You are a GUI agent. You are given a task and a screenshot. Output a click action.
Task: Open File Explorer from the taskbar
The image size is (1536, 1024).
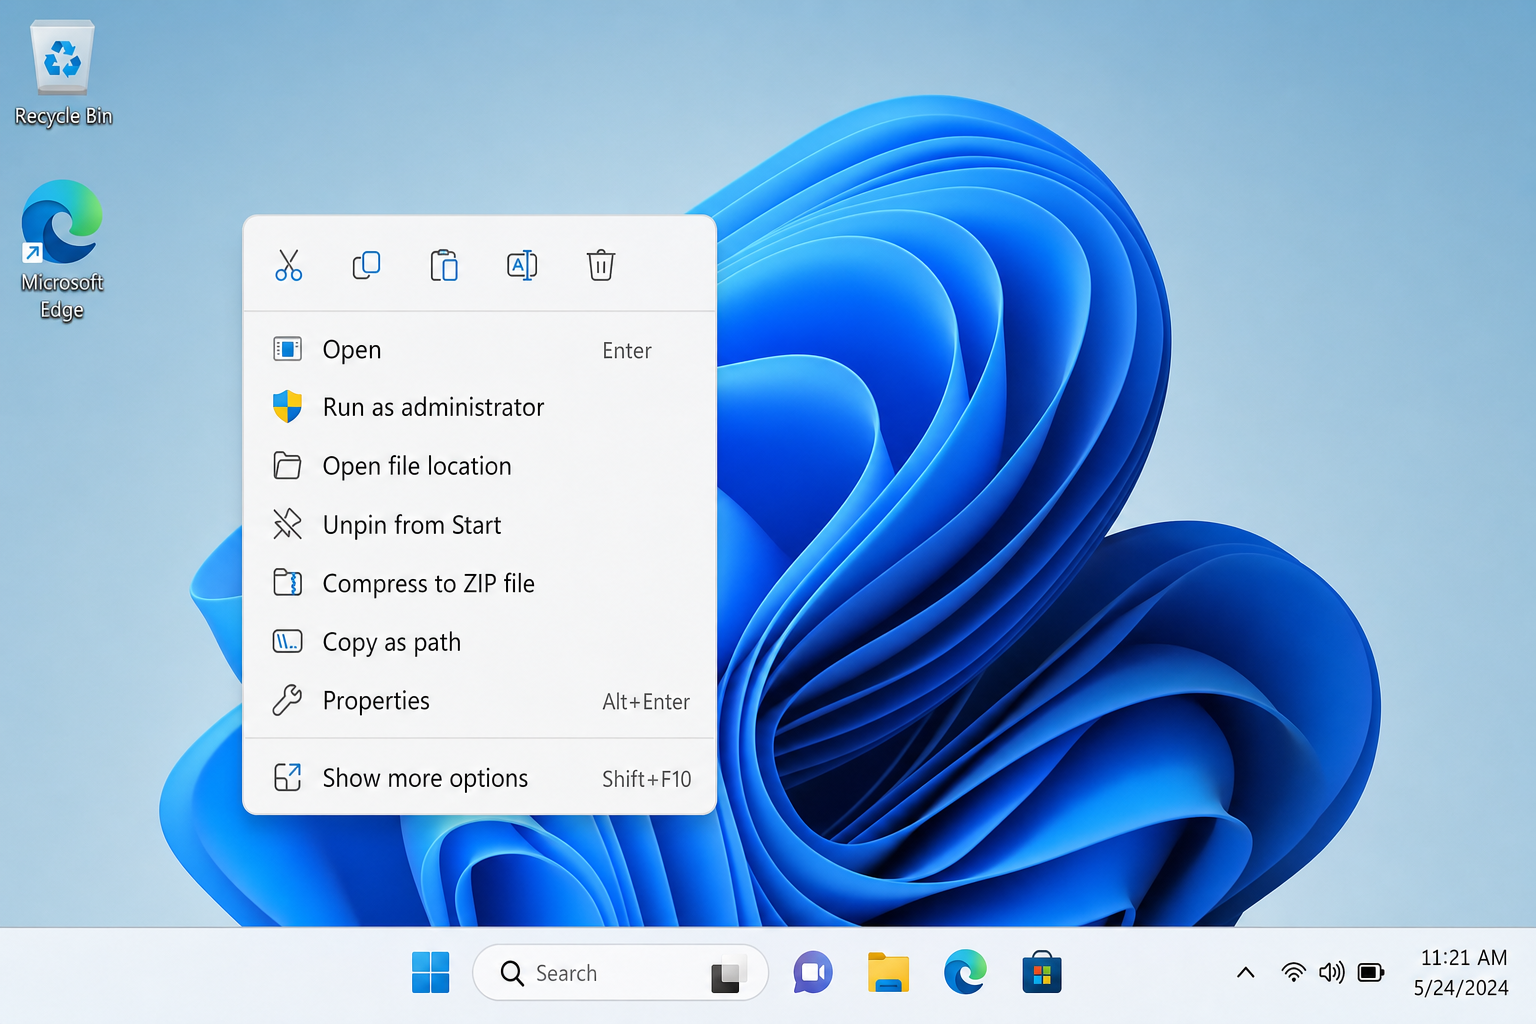(888, 972)
